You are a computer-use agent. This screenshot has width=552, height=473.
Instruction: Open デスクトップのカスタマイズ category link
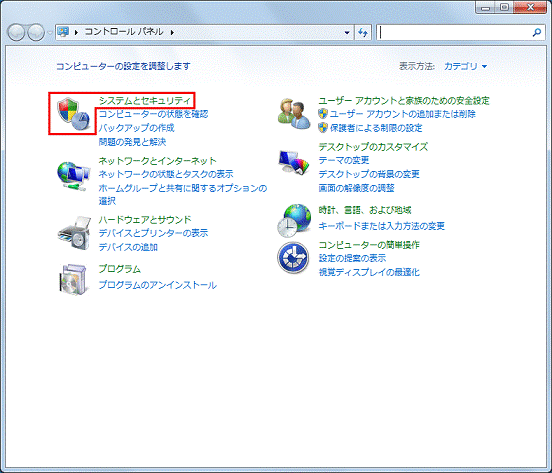pyautogui.click(x=373, y=146)
